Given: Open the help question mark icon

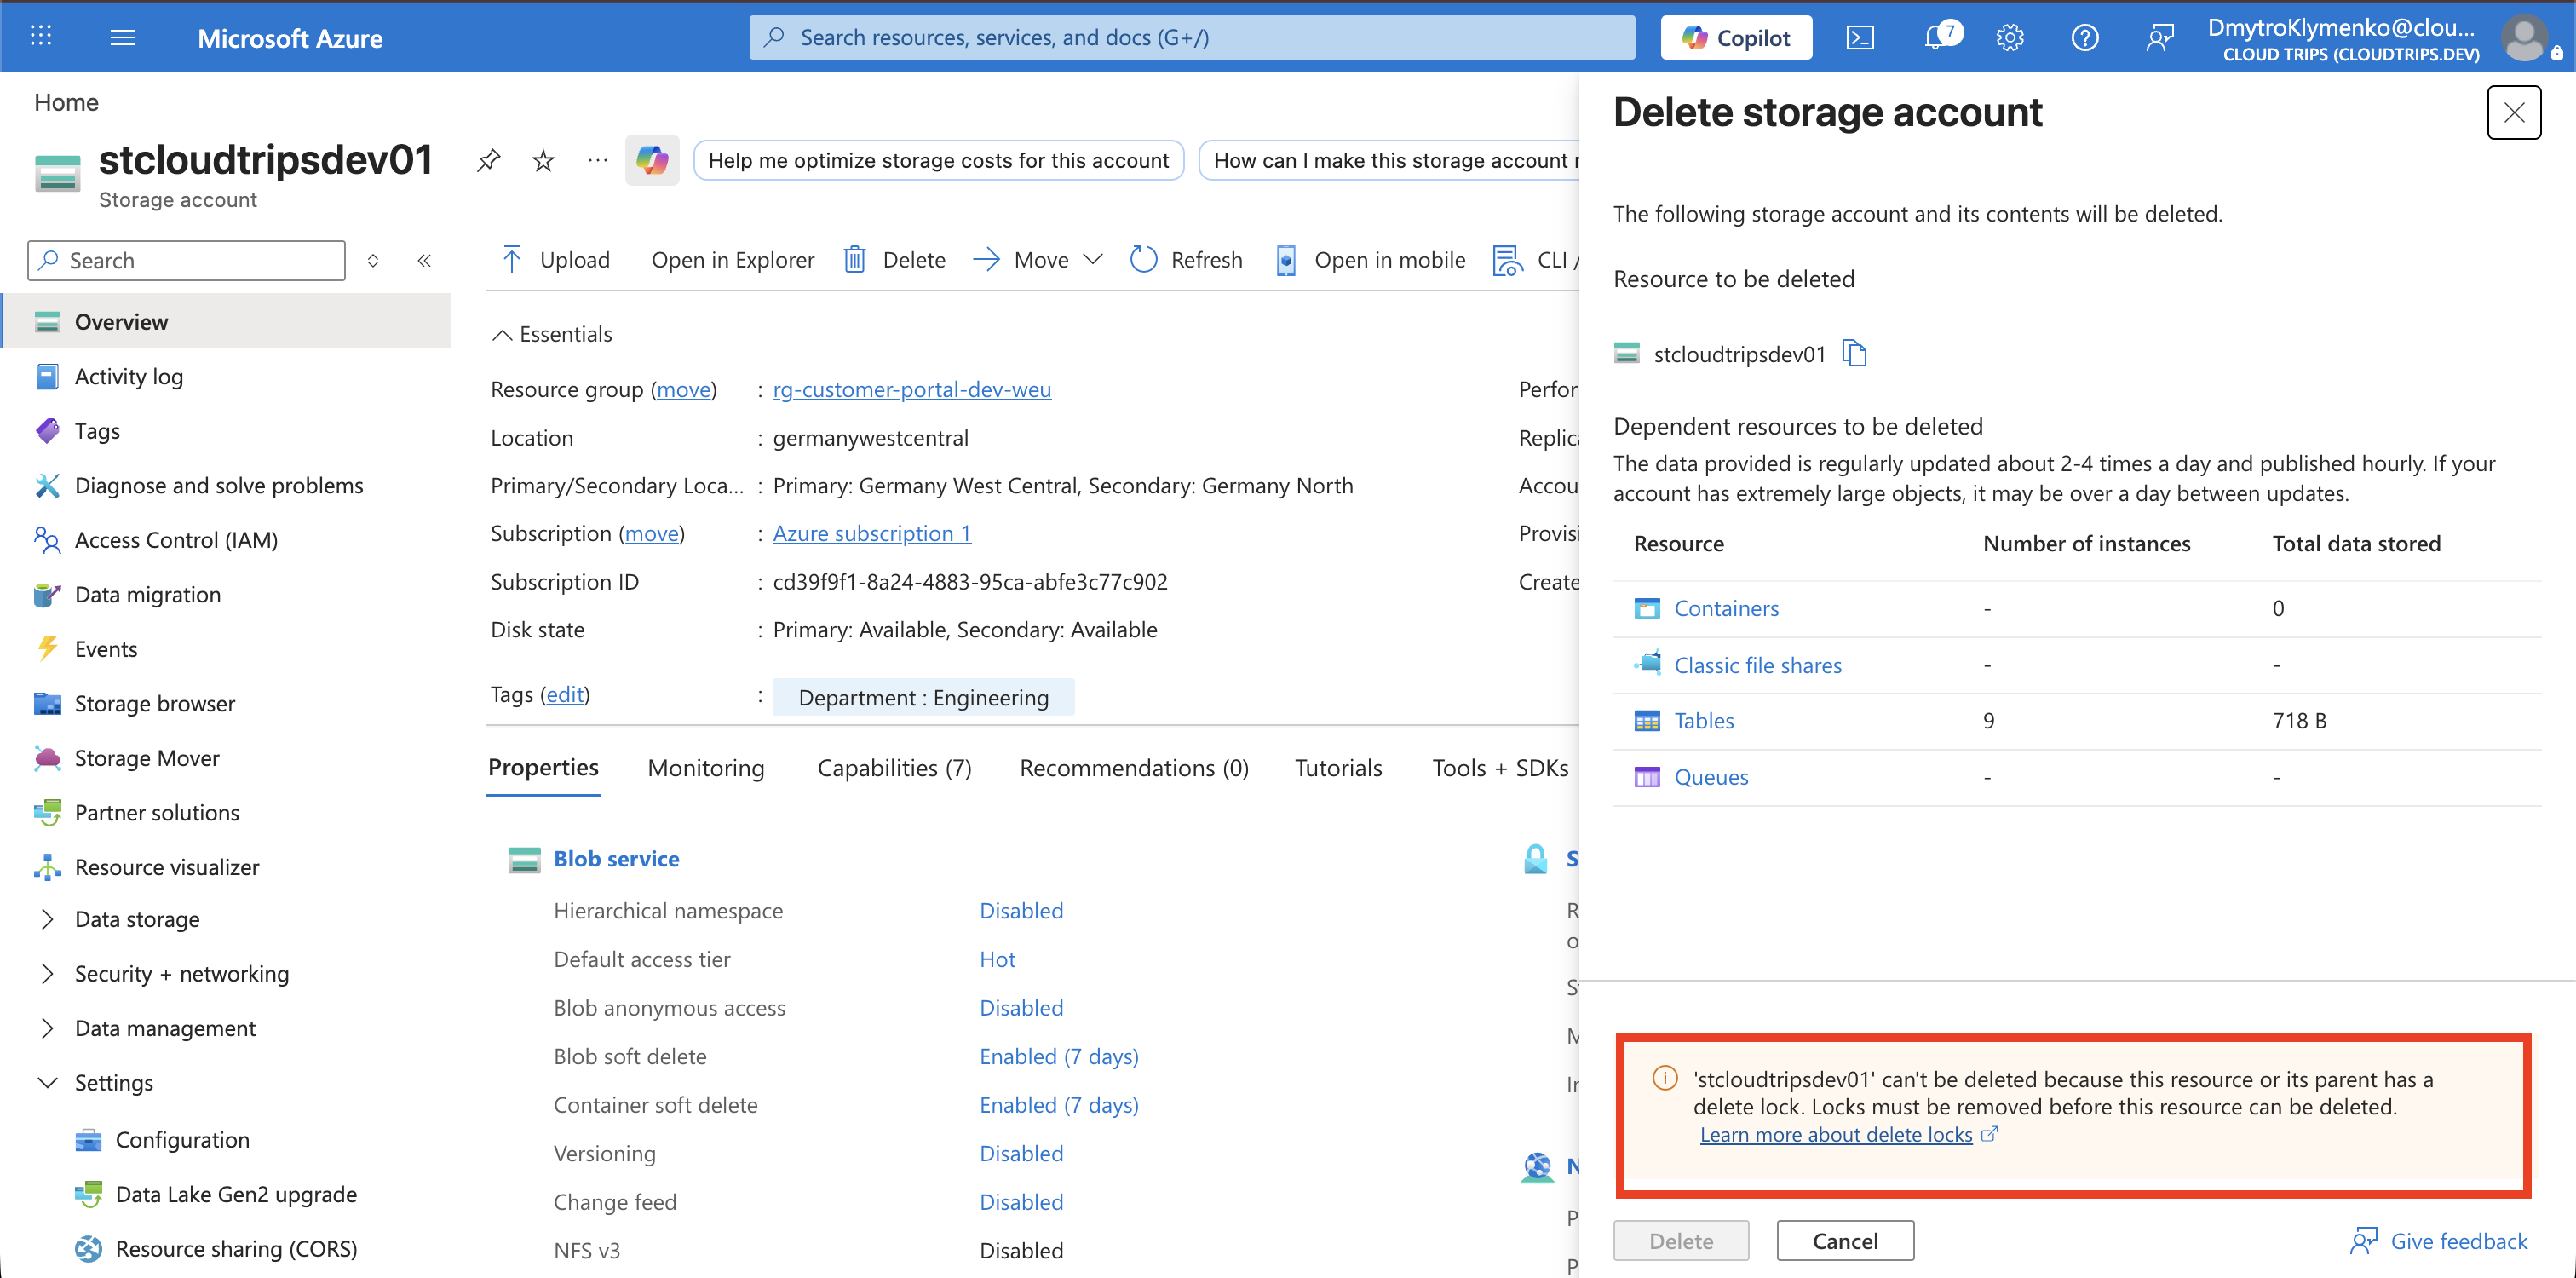Looking at the screenshot, I should [2085, 38].
